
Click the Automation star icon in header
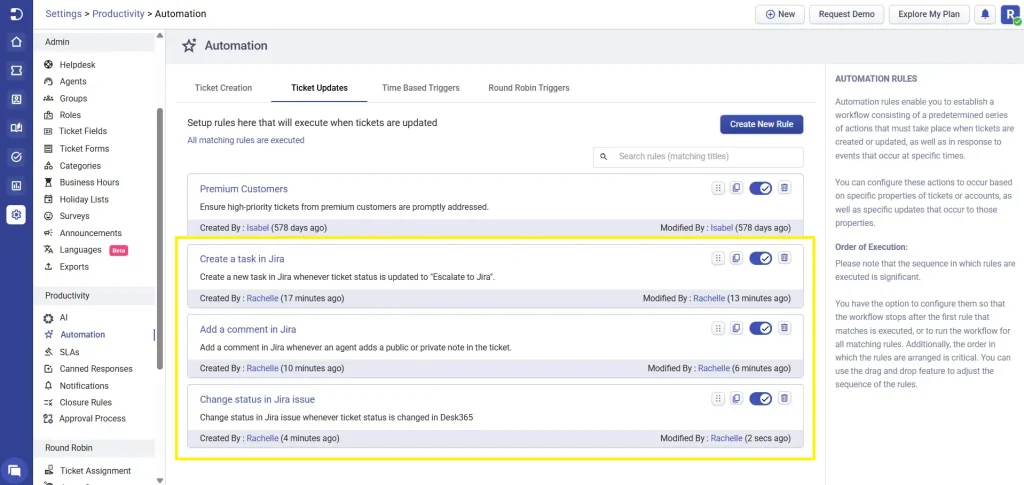click(x=189, y=46)
